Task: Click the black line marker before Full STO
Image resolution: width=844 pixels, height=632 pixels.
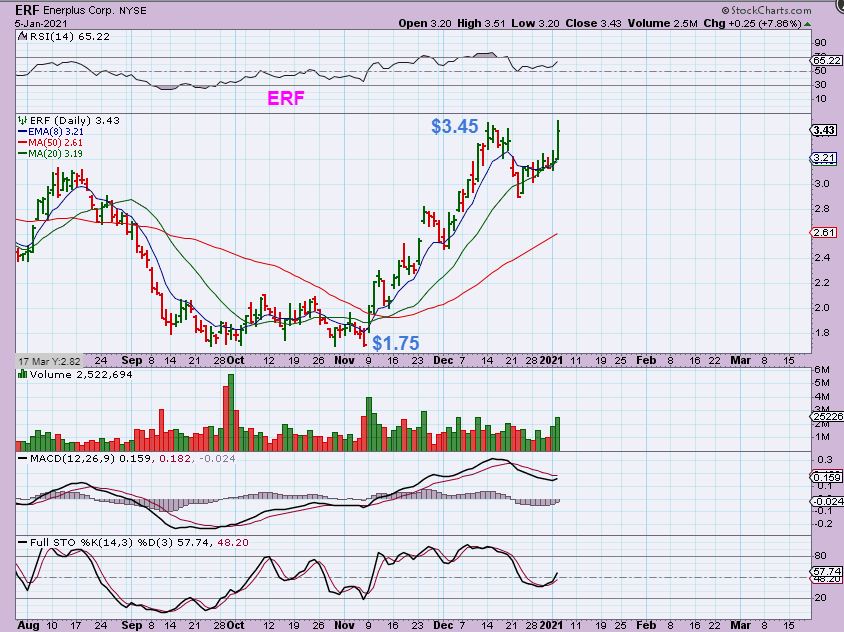Action: click(23, 543)
